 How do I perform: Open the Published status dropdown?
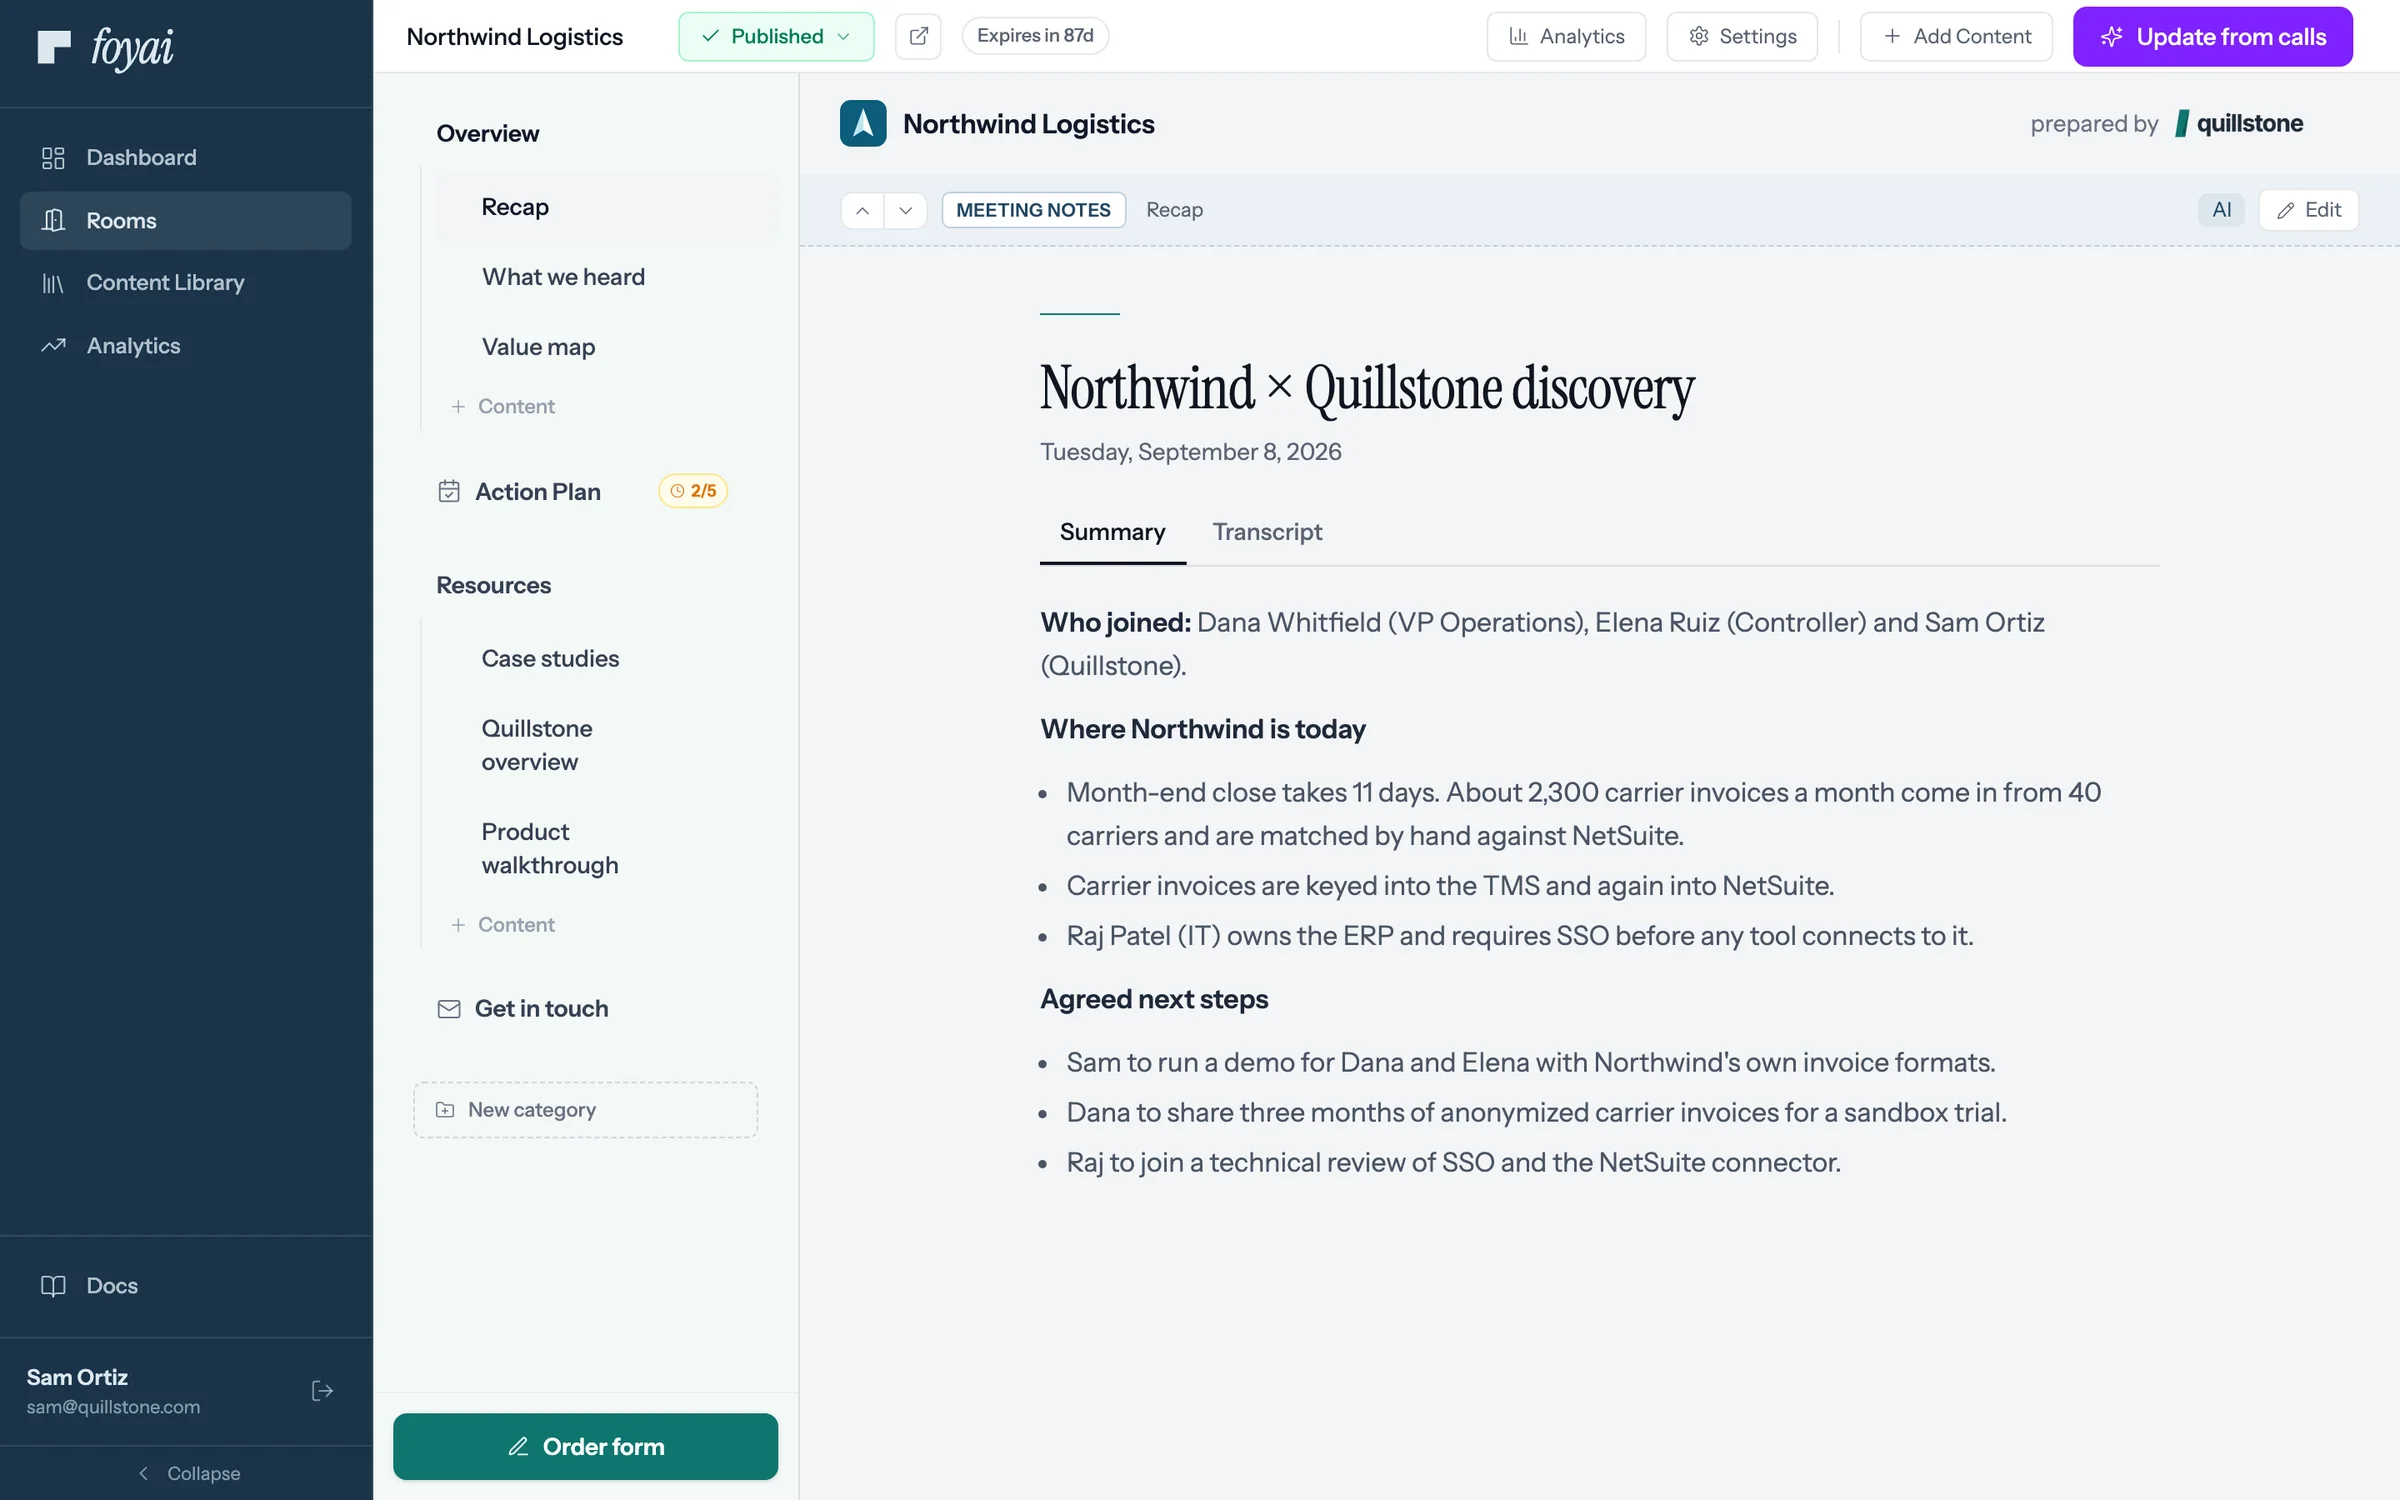click(776, 36)
